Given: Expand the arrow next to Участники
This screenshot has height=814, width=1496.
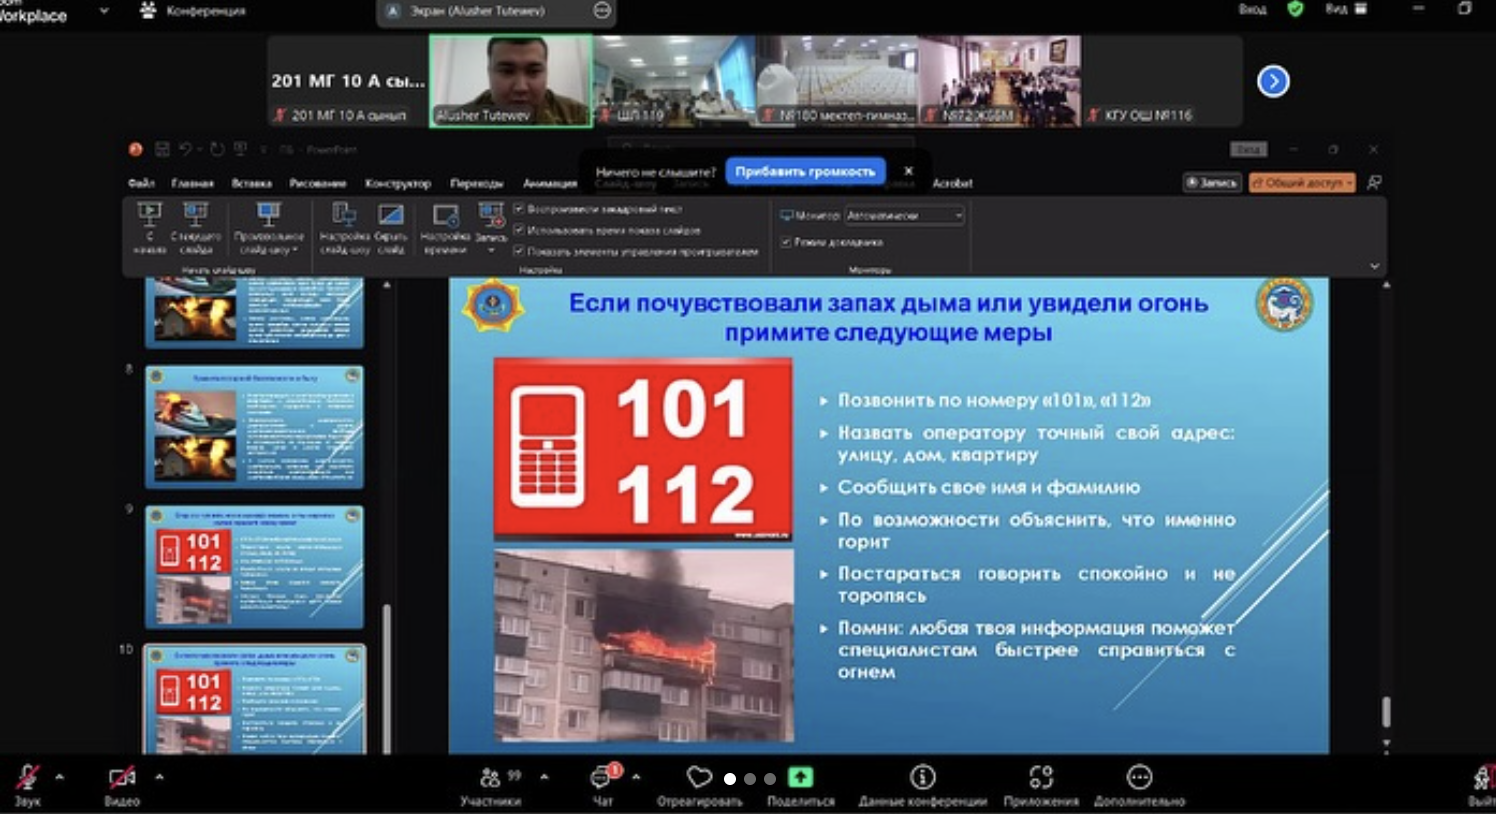Looking at the screenshot, I should click(544, 776).
